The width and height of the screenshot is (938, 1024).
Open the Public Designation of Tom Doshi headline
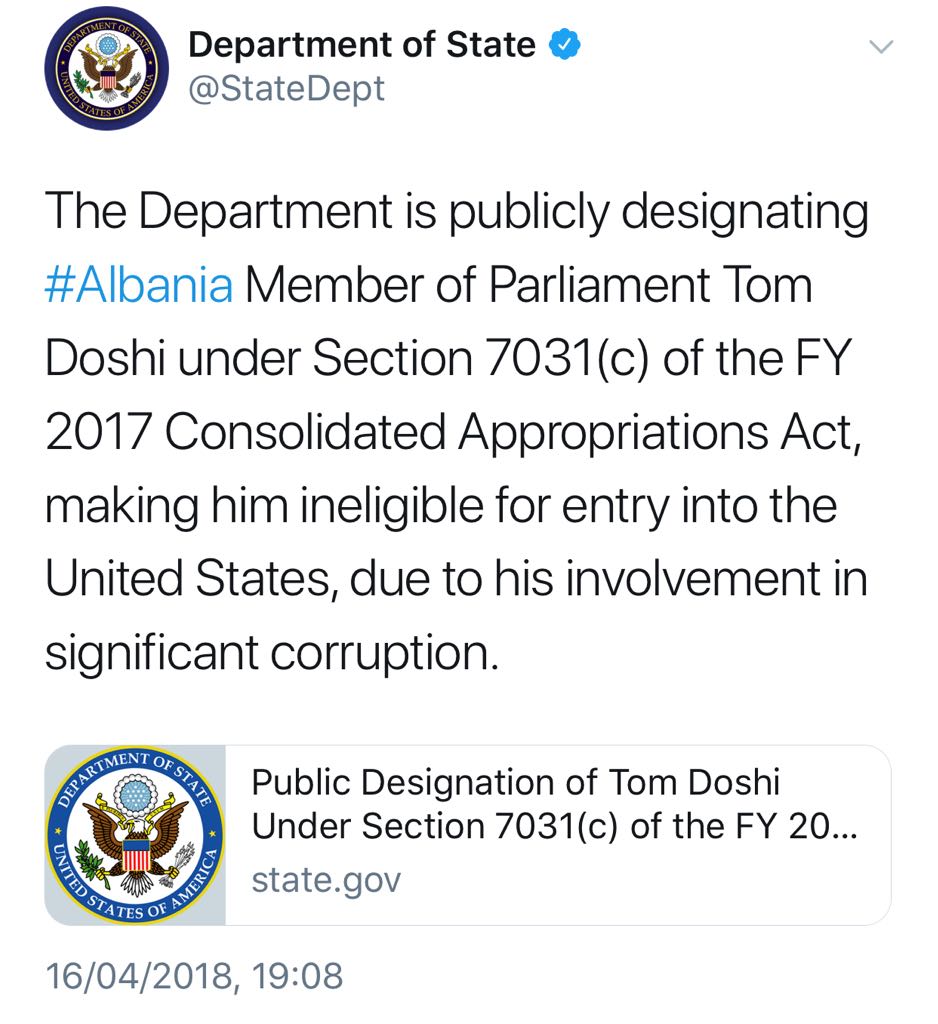tap(515, 782)
